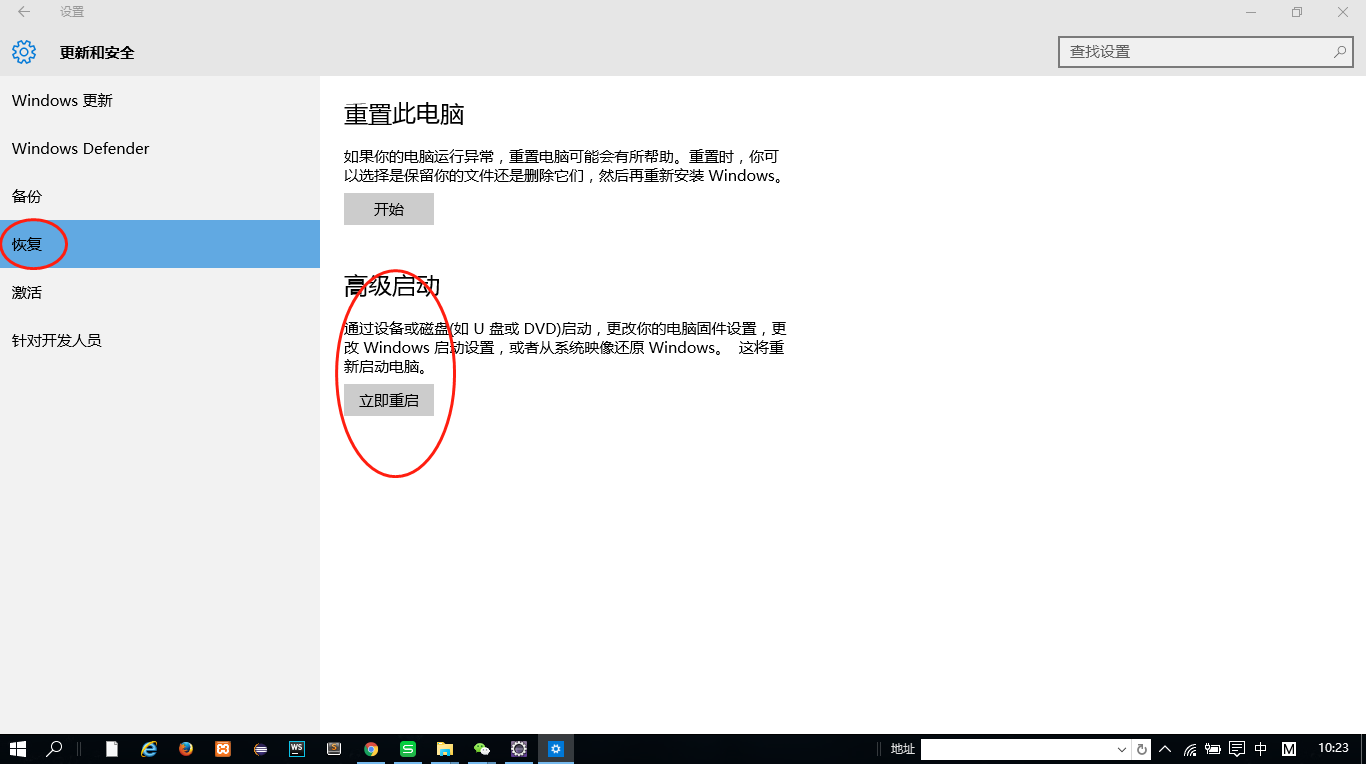Open WebStorm from the taskbar
The height and width of the screenshot is (764, 1366).
(x=297, y=748)
